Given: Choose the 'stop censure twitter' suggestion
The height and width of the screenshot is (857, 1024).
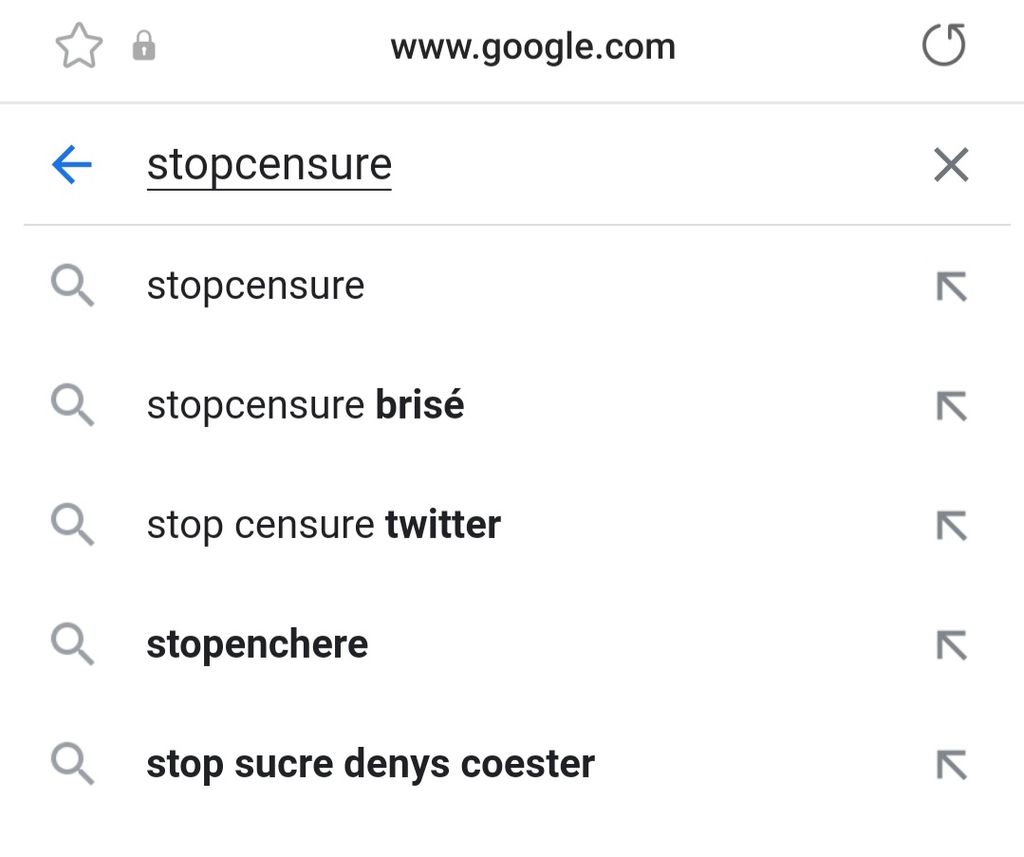Looking at the screenshot, I should pyautogui.click(x=323, y=525).
